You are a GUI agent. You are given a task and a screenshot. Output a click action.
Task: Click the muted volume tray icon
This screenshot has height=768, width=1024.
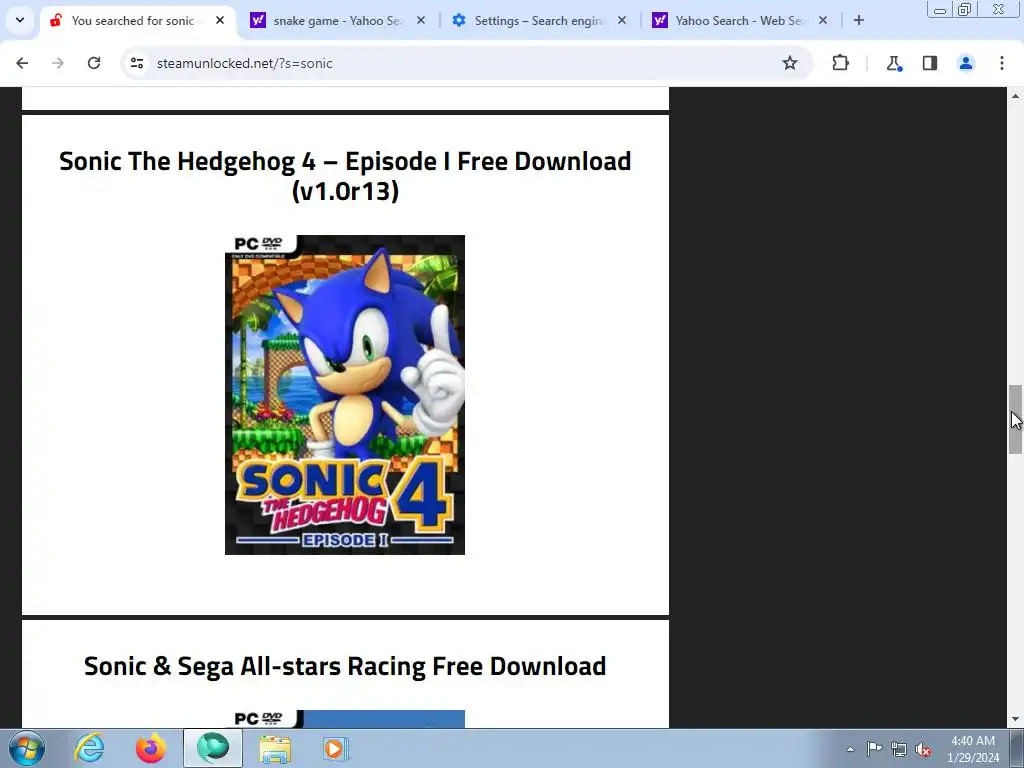pyautogui.click(x=923, y=749)
